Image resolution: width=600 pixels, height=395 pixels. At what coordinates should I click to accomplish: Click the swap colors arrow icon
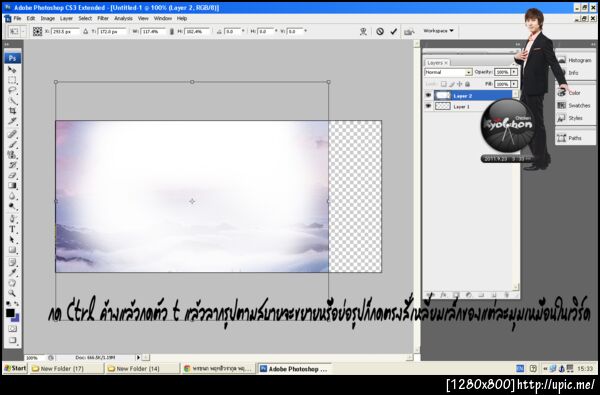(x=16, y=304)
